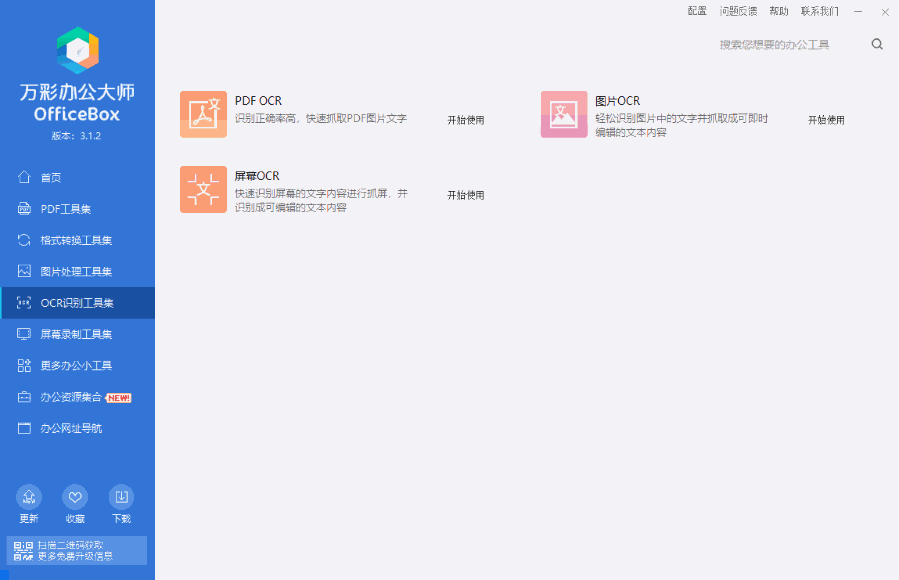The width and height of the screenshot is (899, 580).
Task: Select the 屏幕OCR tool icon
Action: pos(203,189)
